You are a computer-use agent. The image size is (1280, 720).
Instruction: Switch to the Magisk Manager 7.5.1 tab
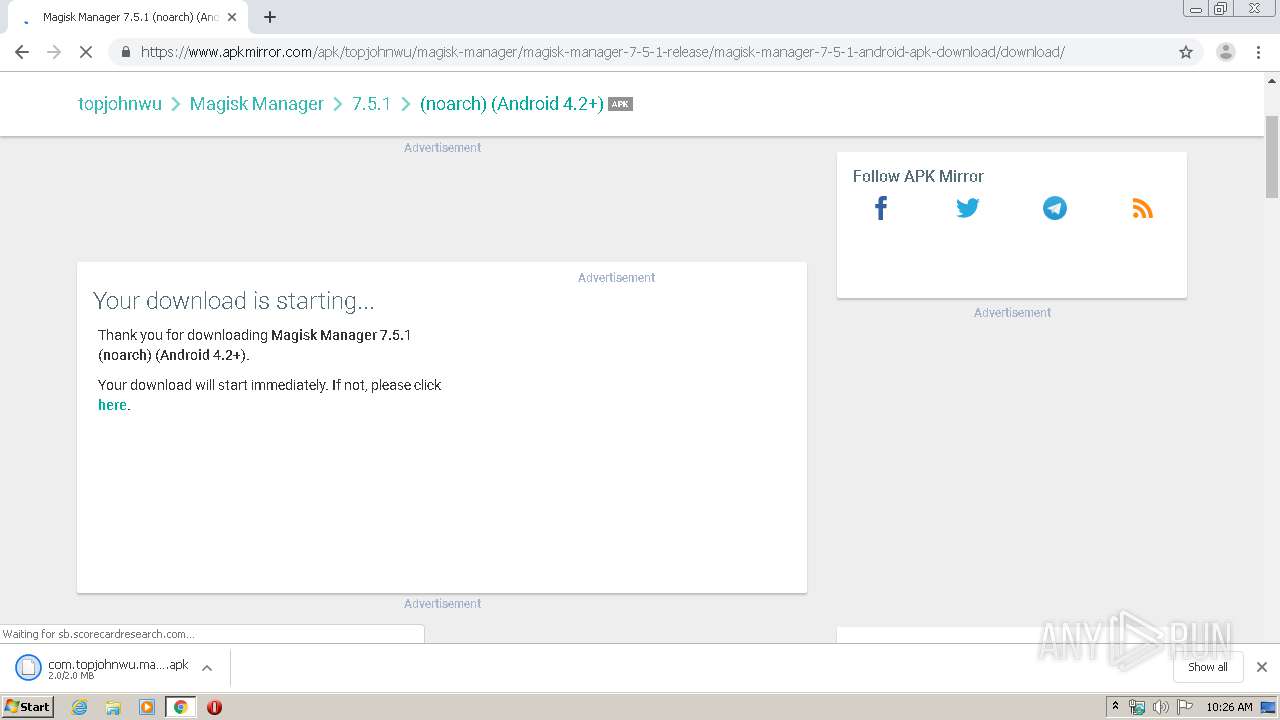click(x=128, y=17)
